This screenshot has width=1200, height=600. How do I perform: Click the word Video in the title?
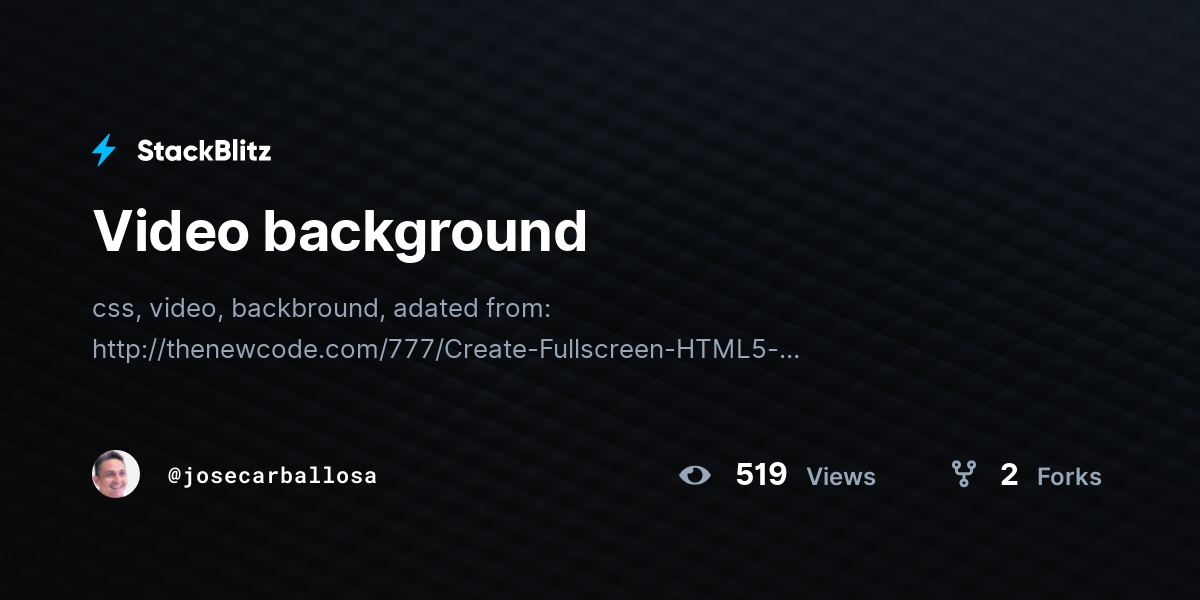click(170, 231)
